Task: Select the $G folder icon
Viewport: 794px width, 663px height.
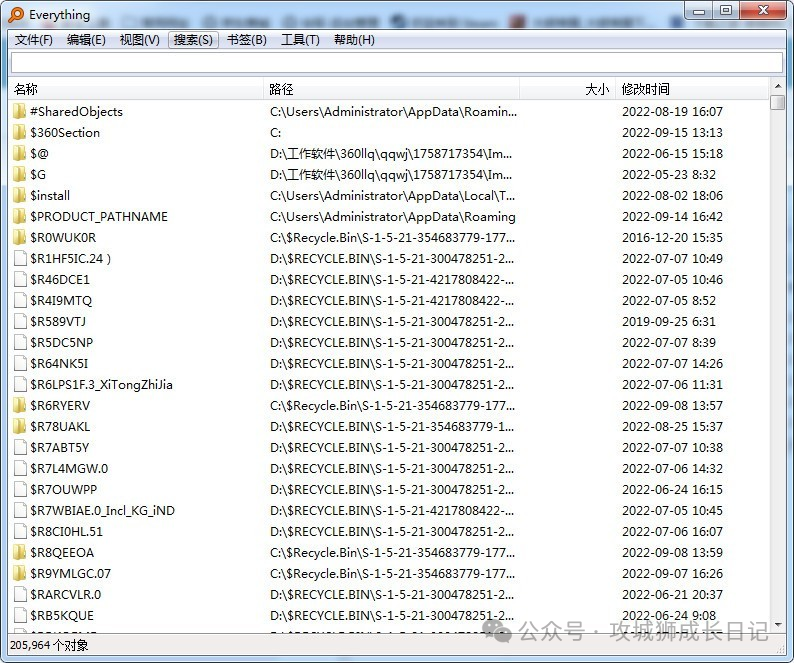Action: pyautogui.click(x=19, y=175)
